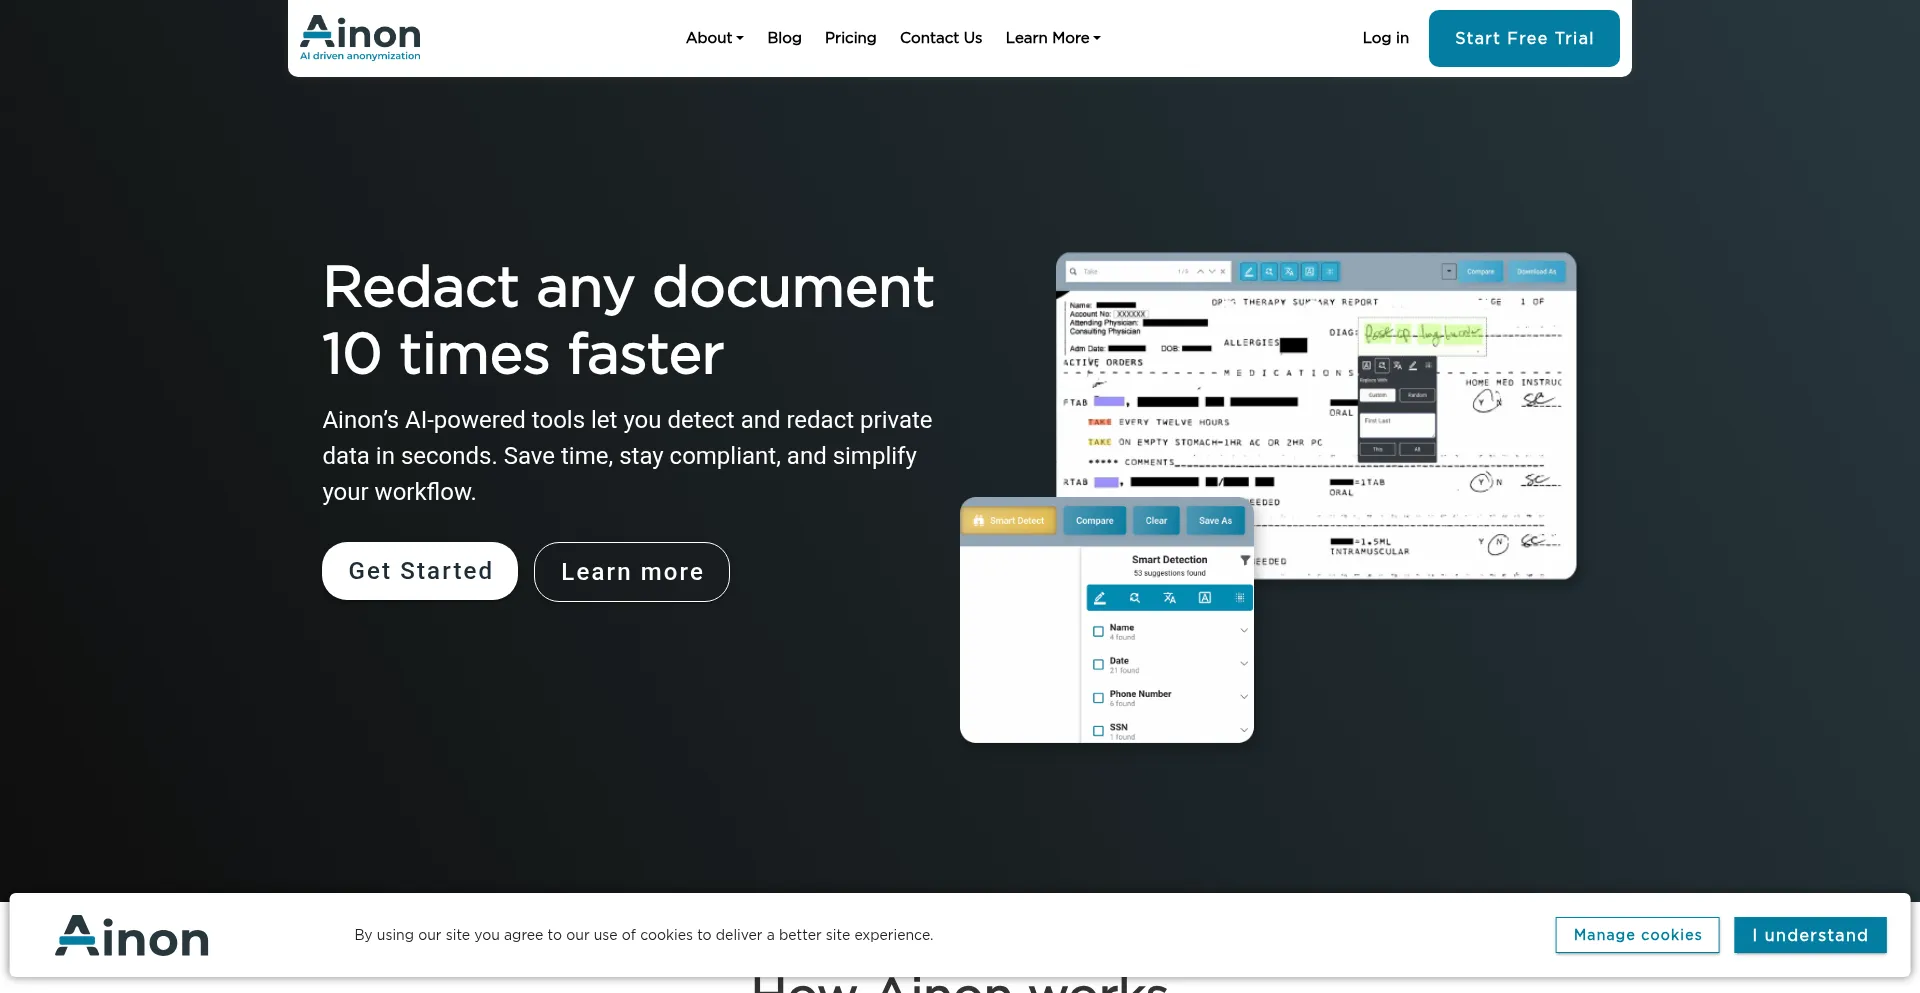Viewport: 1920px width, 993px height.
Task: Select the boxed A icon in Smart Detection toolbar
Action: [x=1205, y=598]
